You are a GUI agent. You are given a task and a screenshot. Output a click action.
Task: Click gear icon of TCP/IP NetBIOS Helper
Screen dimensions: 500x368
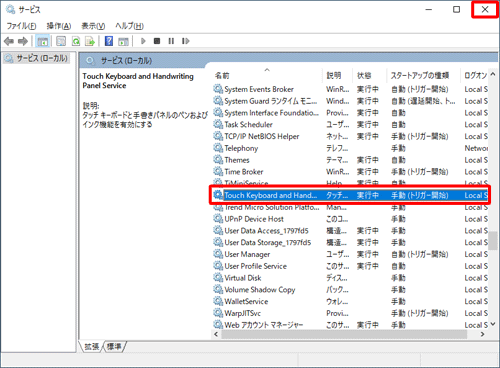pyautogui.click(x=218, y=136)
